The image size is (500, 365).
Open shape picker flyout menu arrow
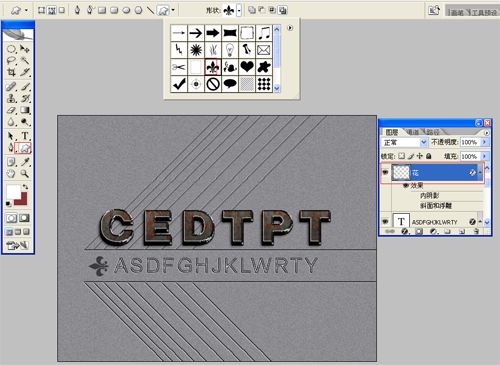click(290, 28)
